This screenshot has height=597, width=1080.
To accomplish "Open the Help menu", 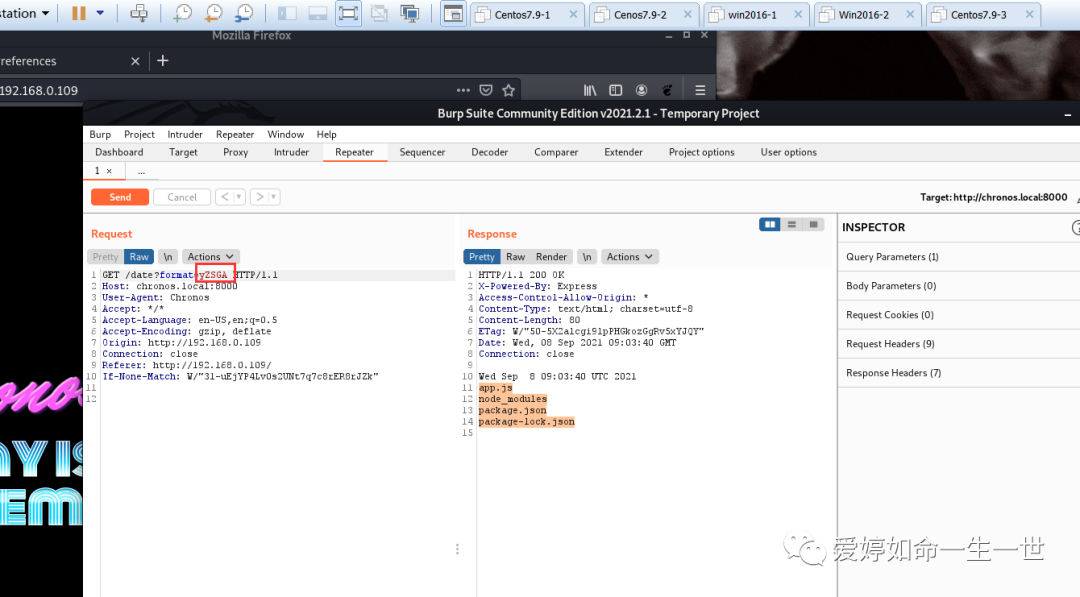I will click(x=326, y=134).
